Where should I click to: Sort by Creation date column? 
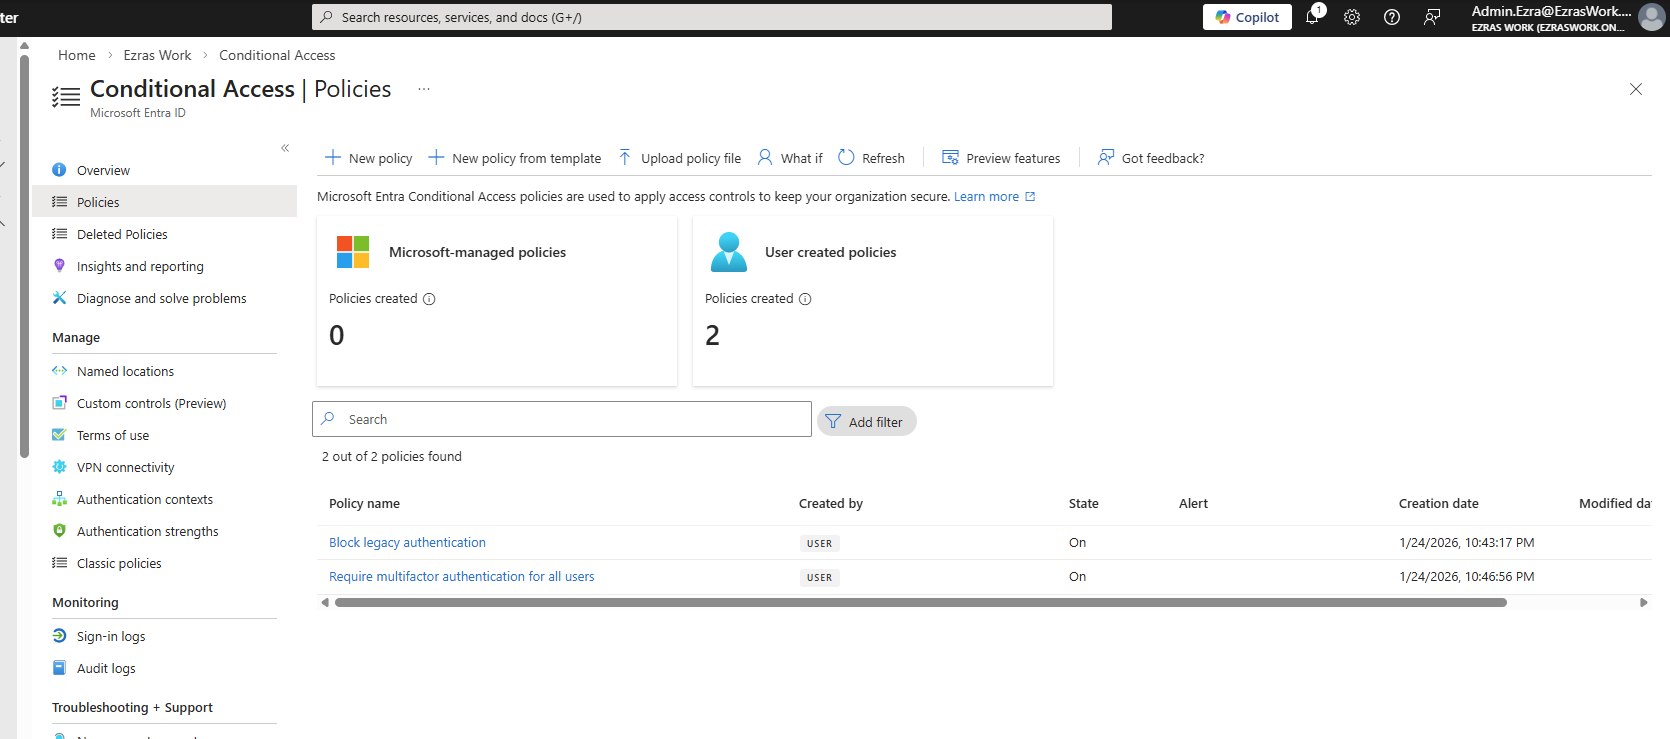point(1438,504)
